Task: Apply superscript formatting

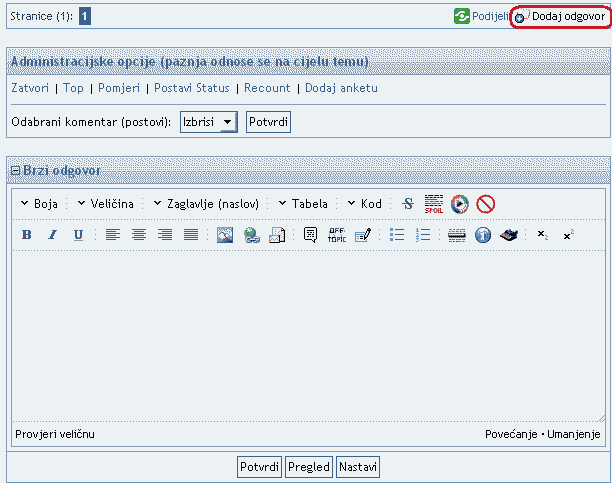Action: (568, 235)
